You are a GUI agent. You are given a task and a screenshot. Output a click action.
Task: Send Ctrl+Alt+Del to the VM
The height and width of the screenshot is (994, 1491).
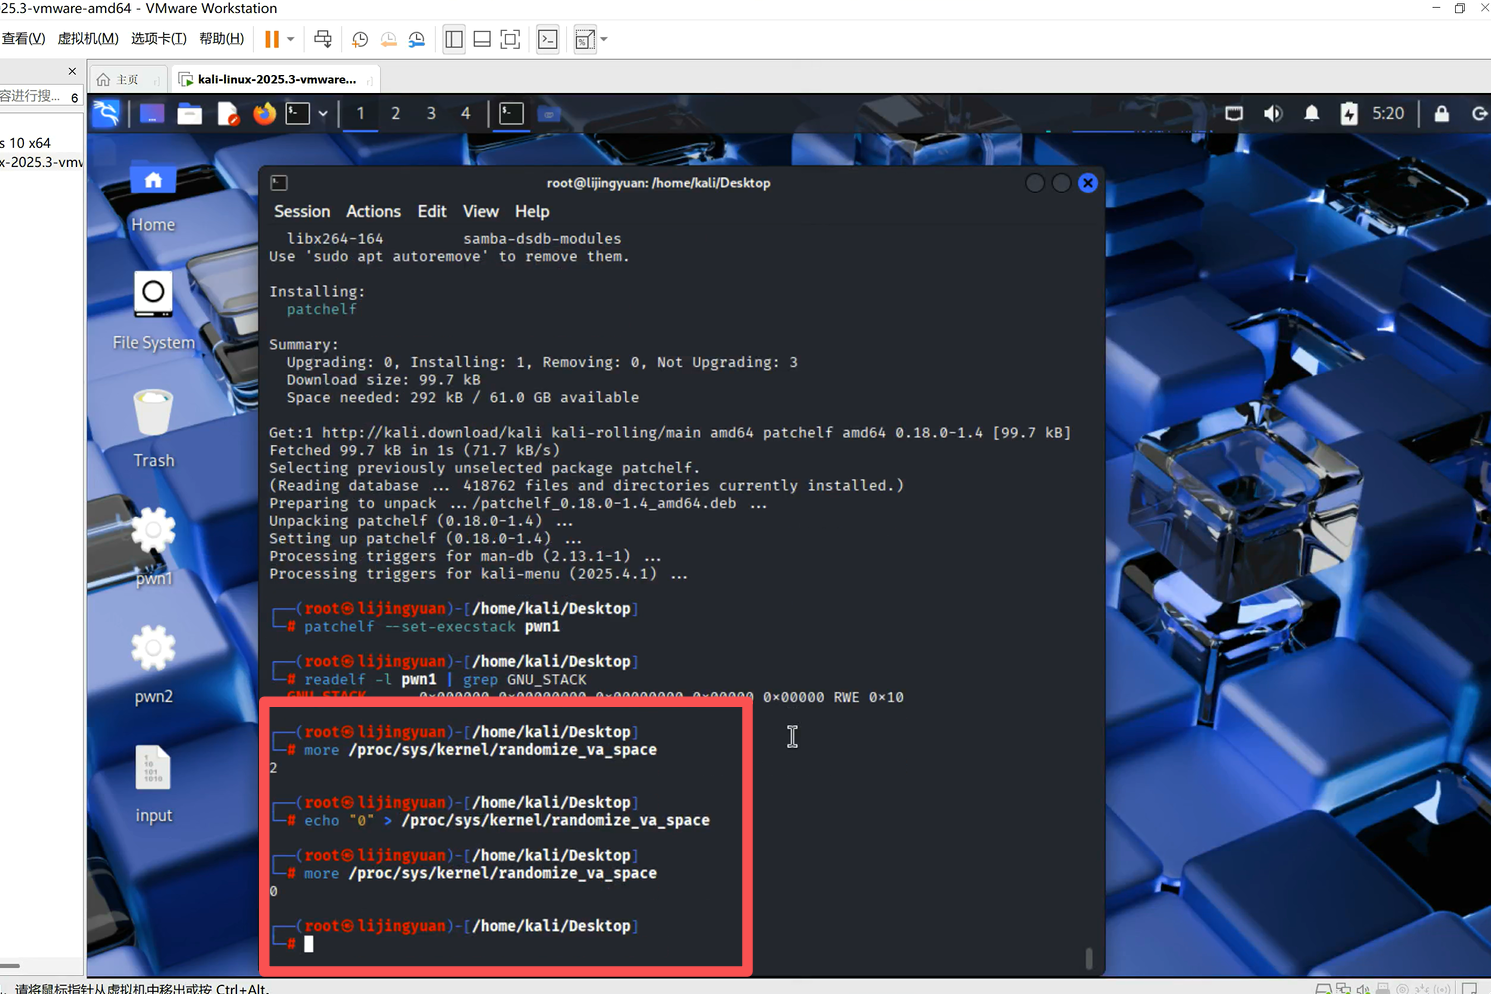[323, 39]
